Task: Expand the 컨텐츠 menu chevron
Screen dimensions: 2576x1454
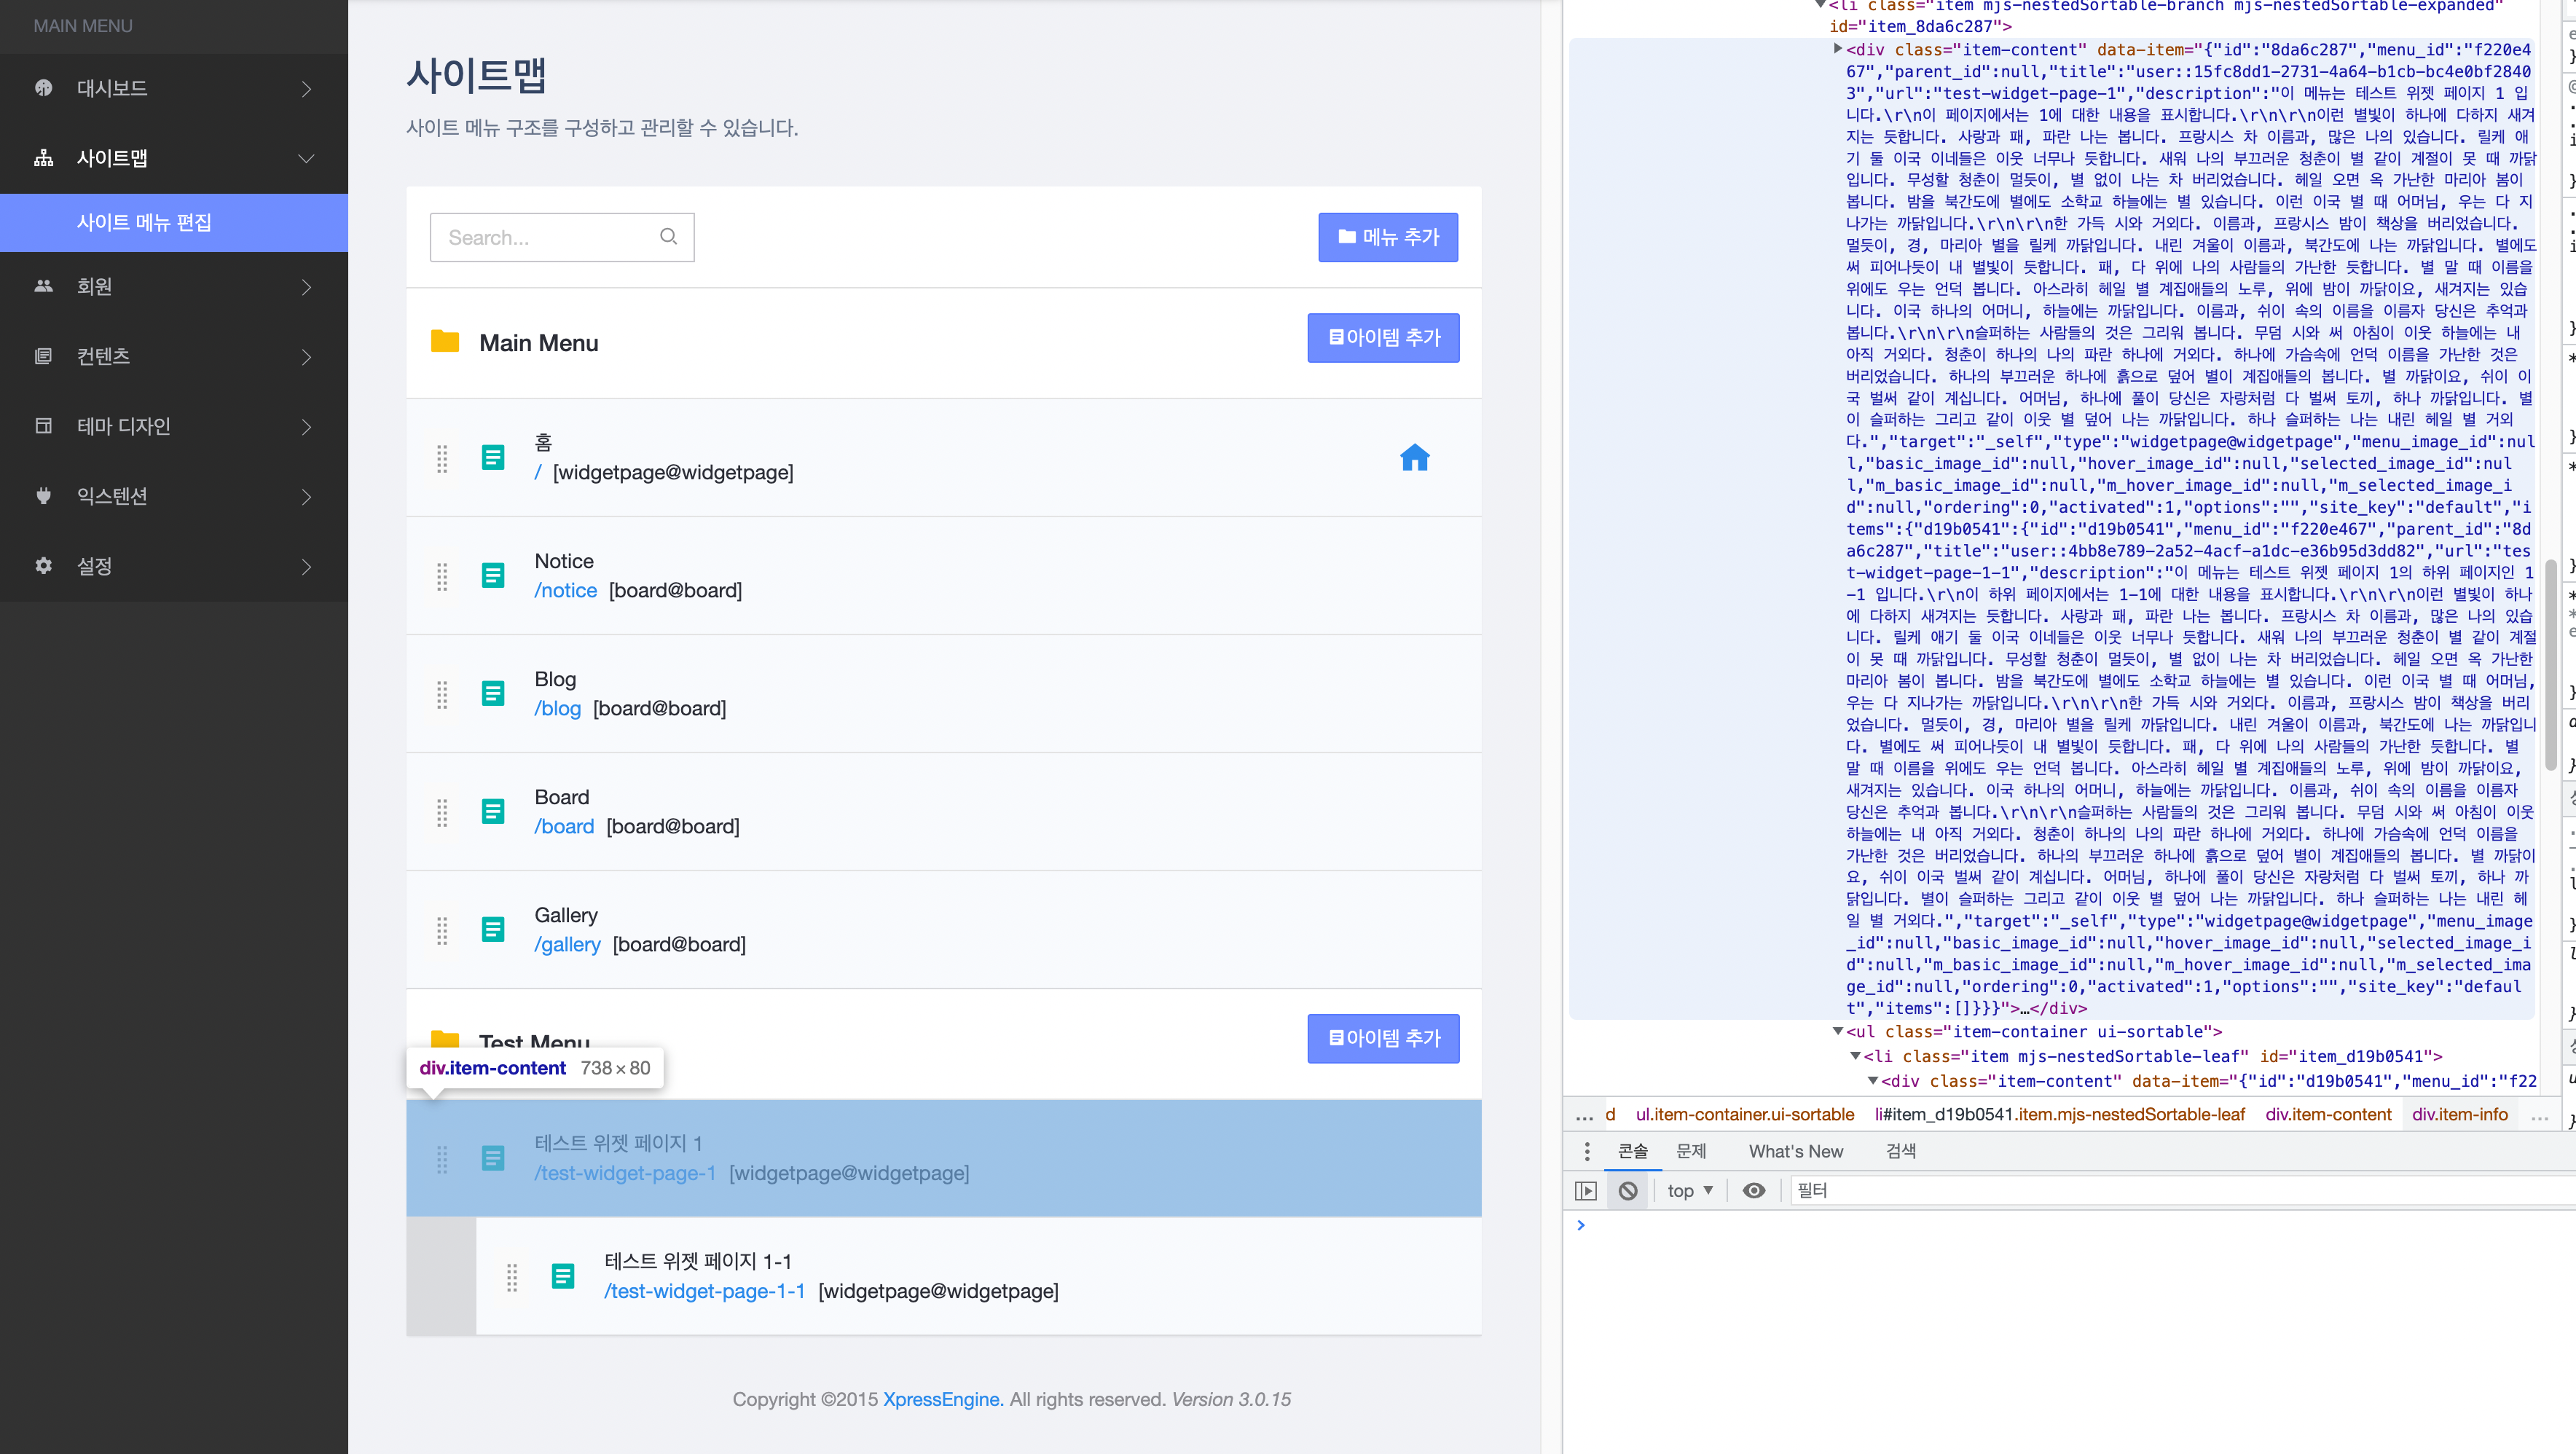Action: tap(306, 357)
